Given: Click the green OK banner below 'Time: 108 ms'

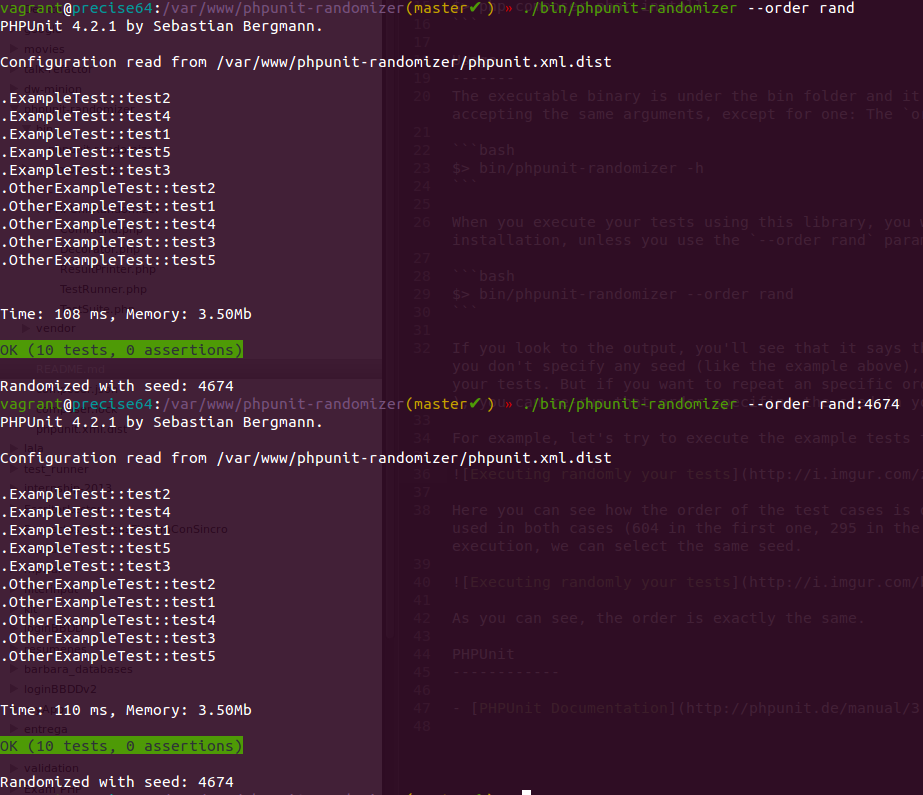Looking at the screenshot, I should pyautogui.click(x=121, y=350).
